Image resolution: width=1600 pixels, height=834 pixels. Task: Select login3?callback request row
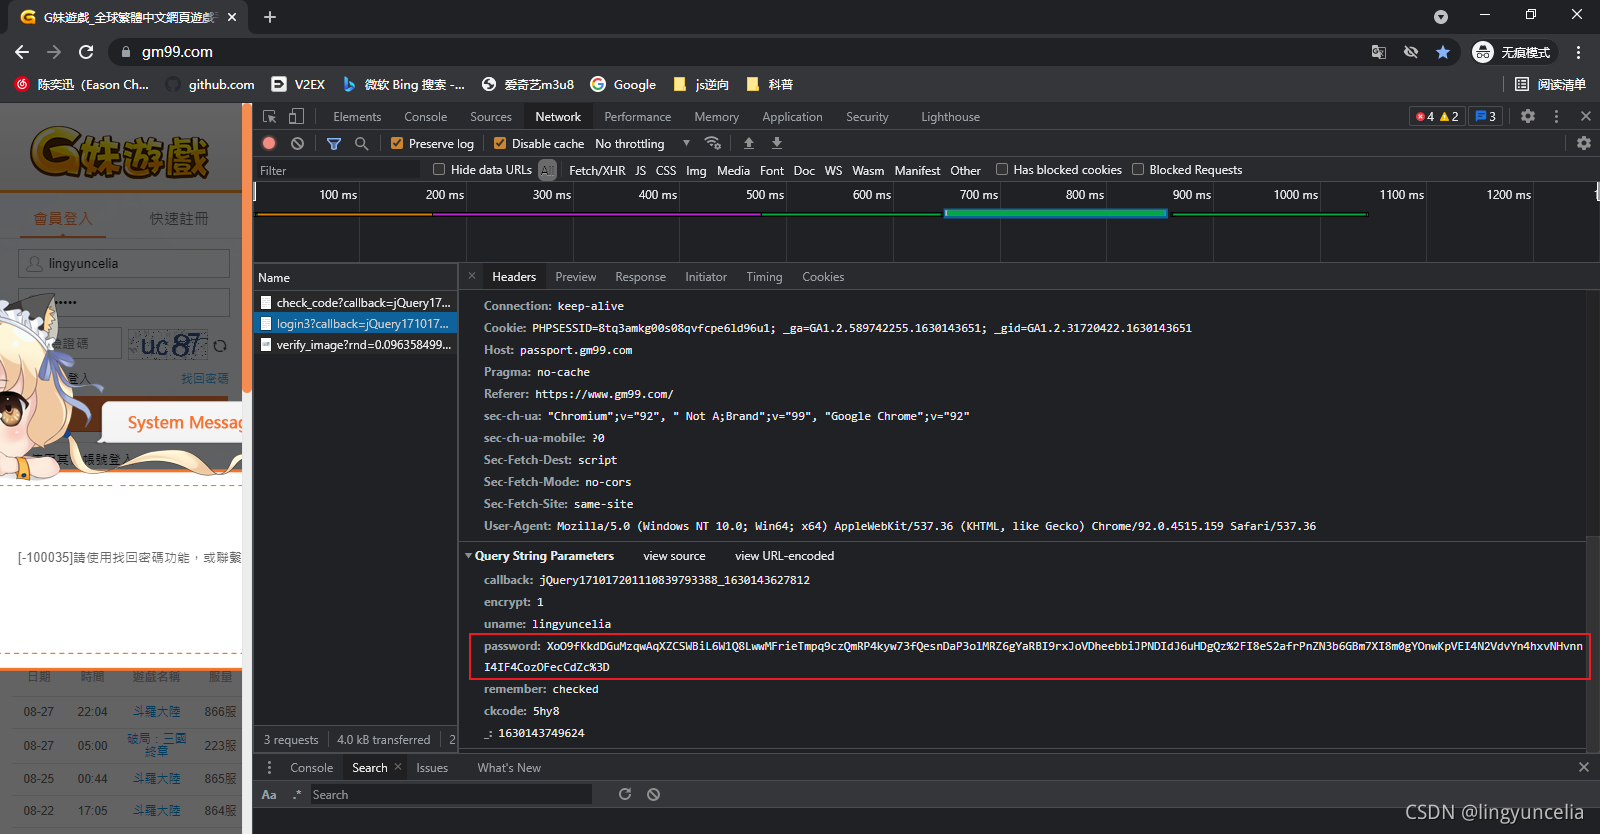coord(356,323)
